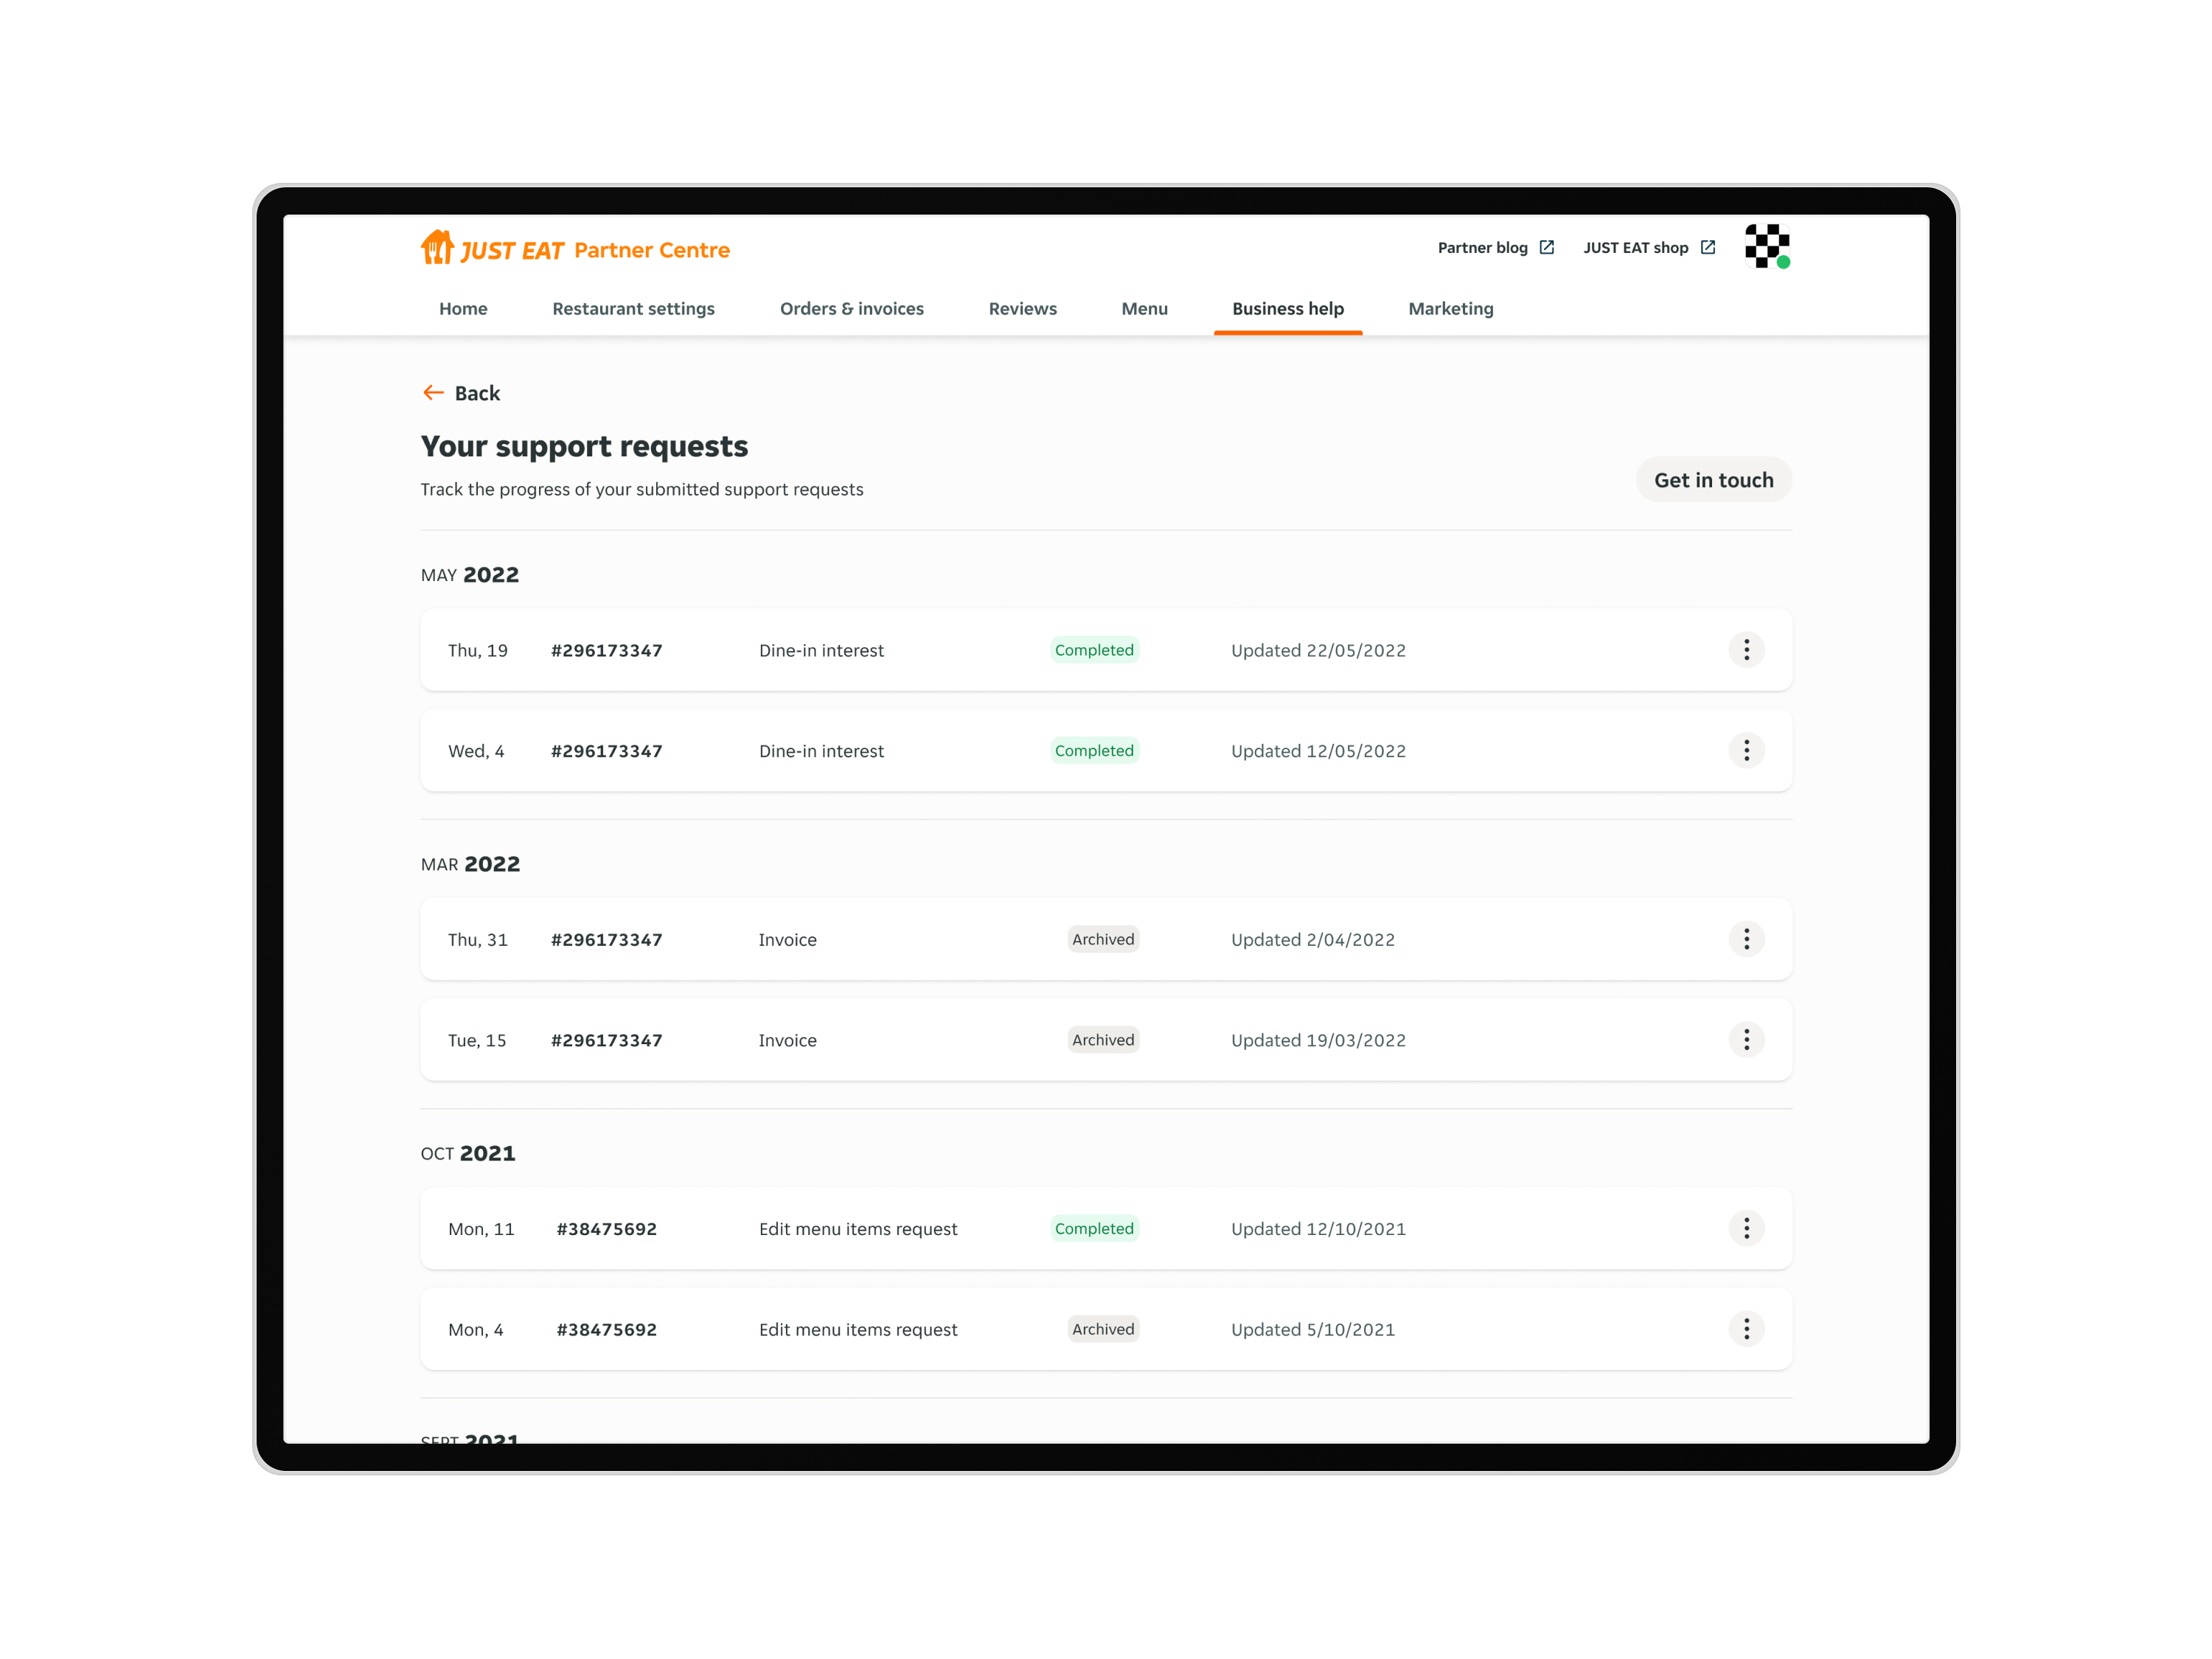Image resolution: width=2212 pixels, height=1659 pixels.
Task: Click the Just Eat logo icon
Action: (x=437, y=247)
